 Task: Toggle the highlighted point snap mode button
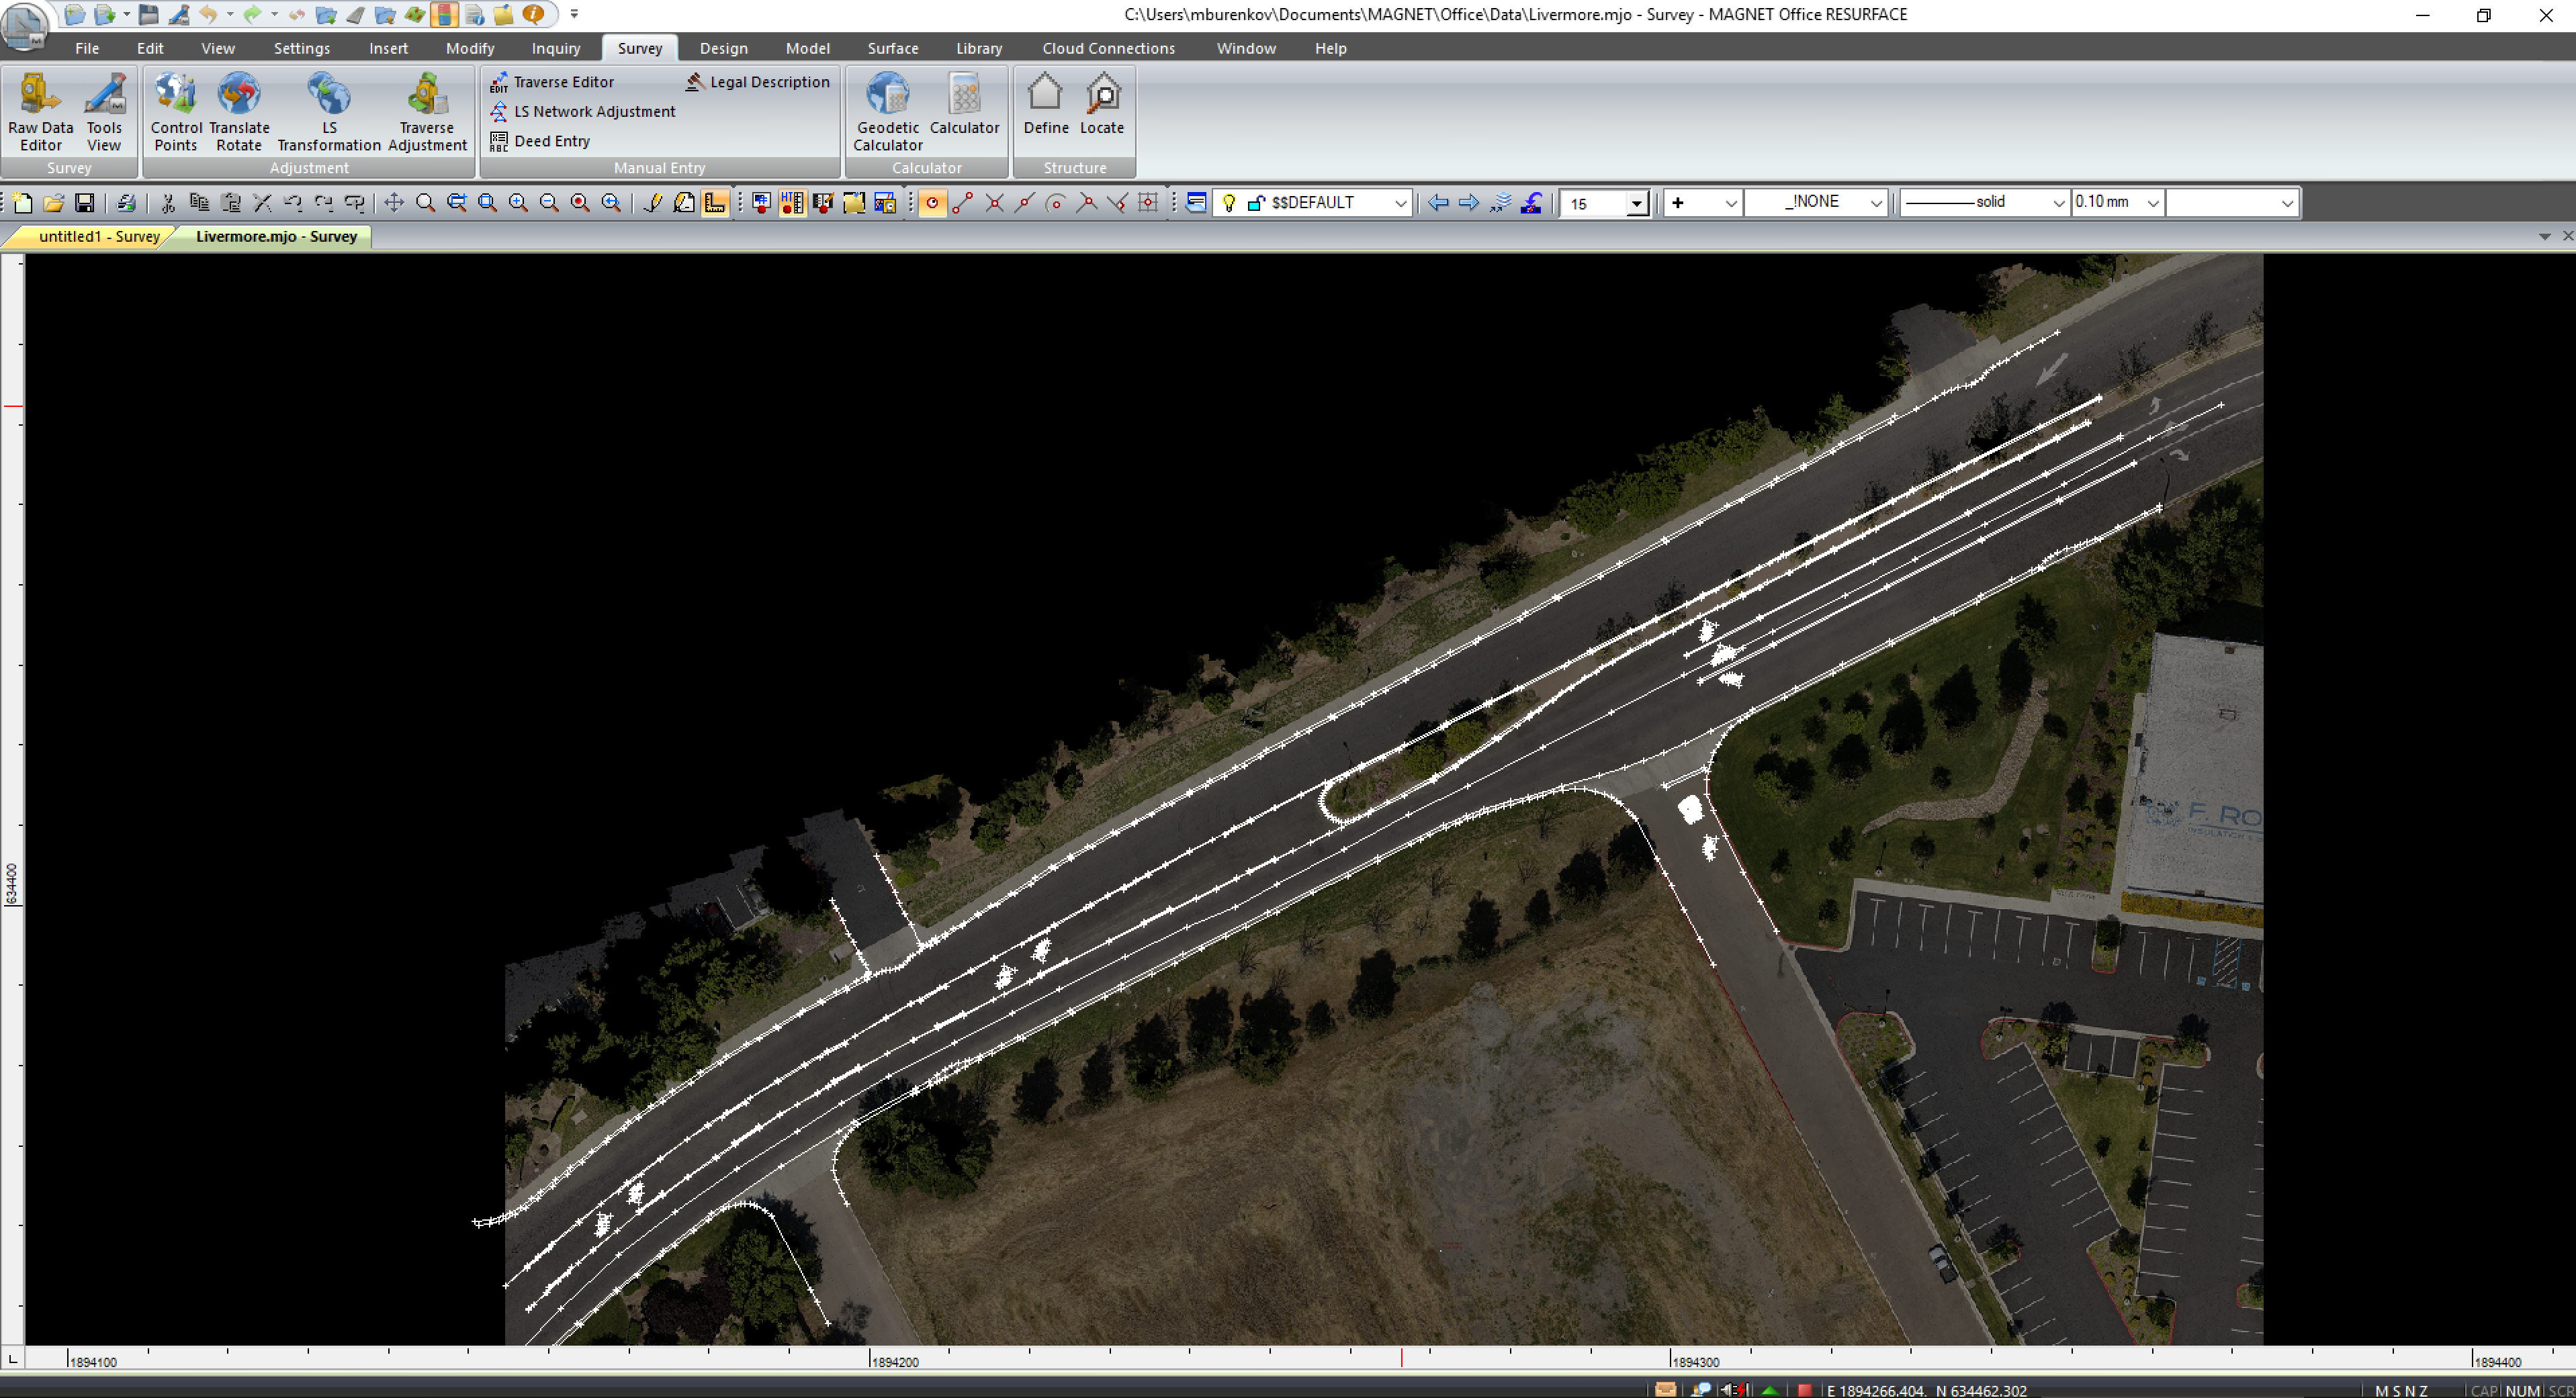tap(932, 203)
